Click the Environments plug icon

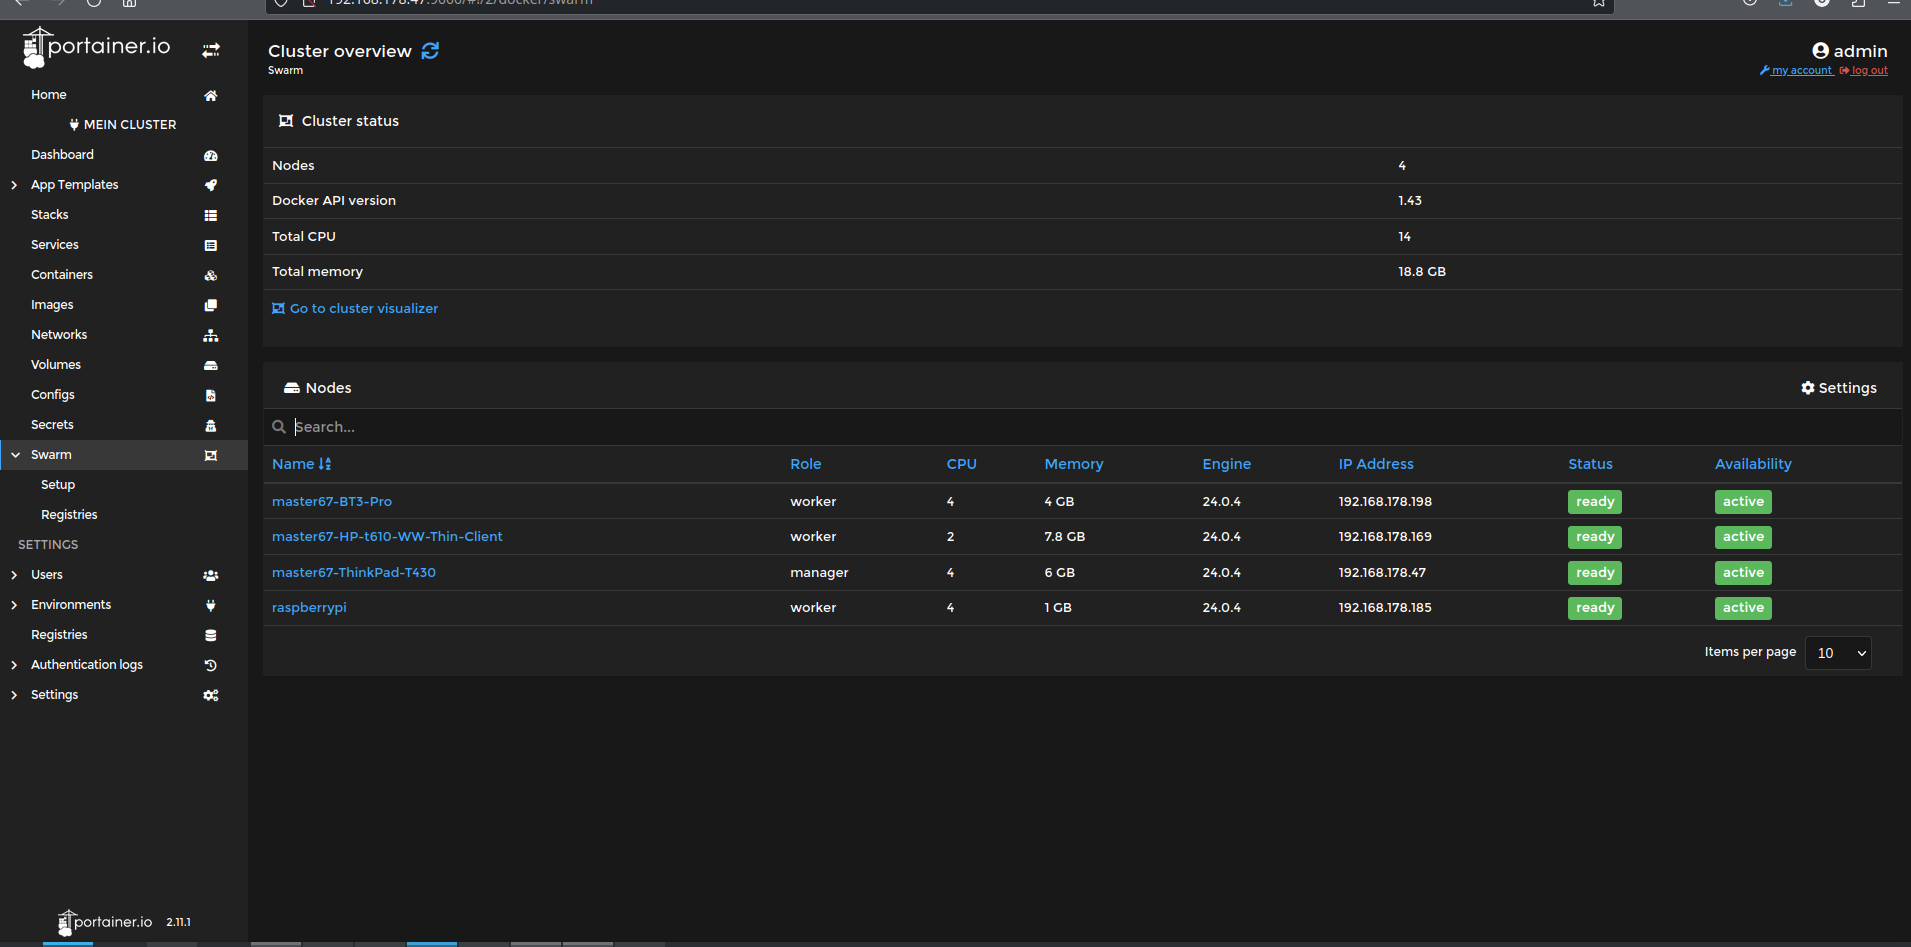[211, 605]
